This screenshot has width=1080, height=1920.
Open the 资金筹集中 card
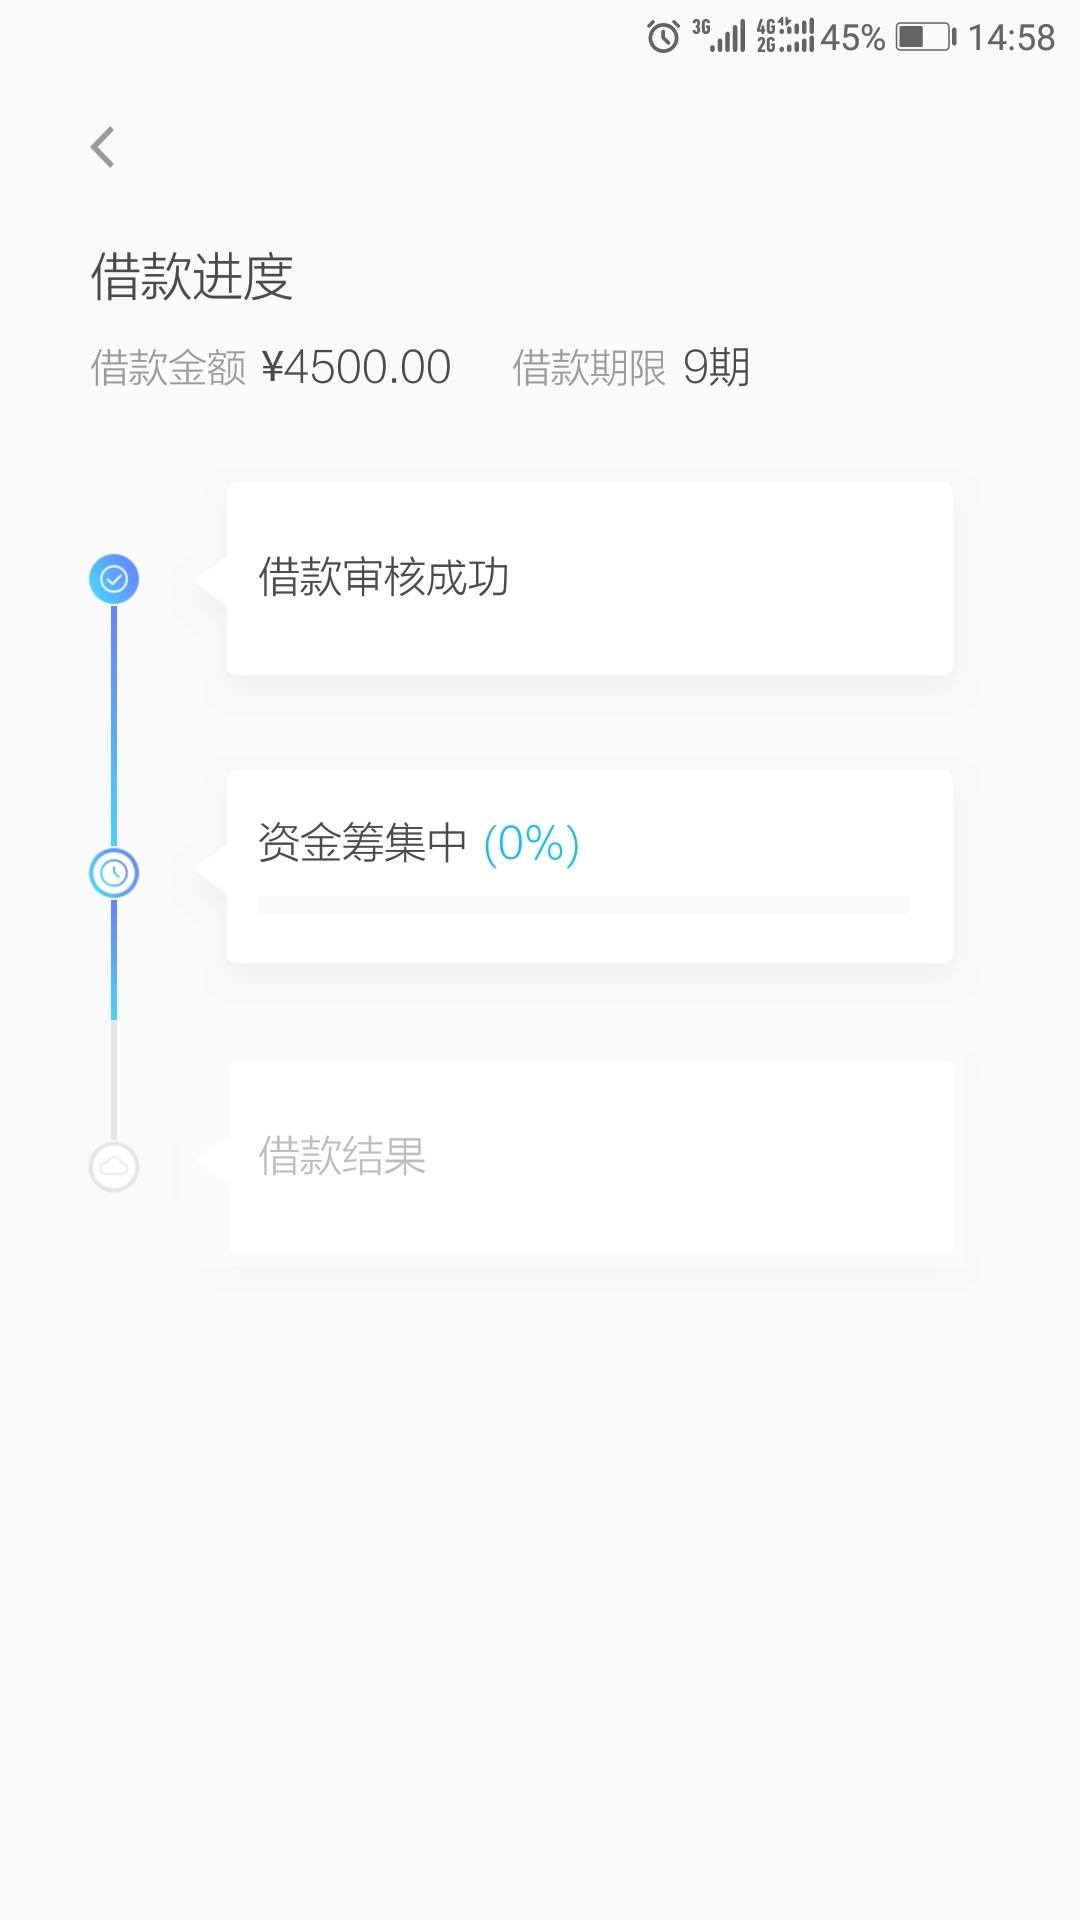point(590,867)
